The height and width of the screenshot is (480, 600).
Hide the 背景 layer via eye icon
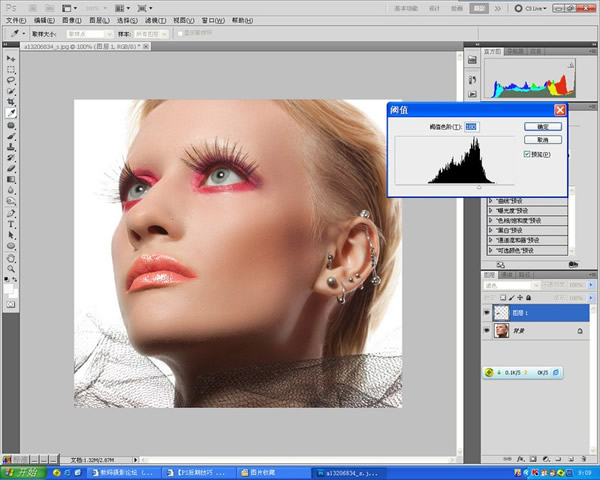click(488, 331)
